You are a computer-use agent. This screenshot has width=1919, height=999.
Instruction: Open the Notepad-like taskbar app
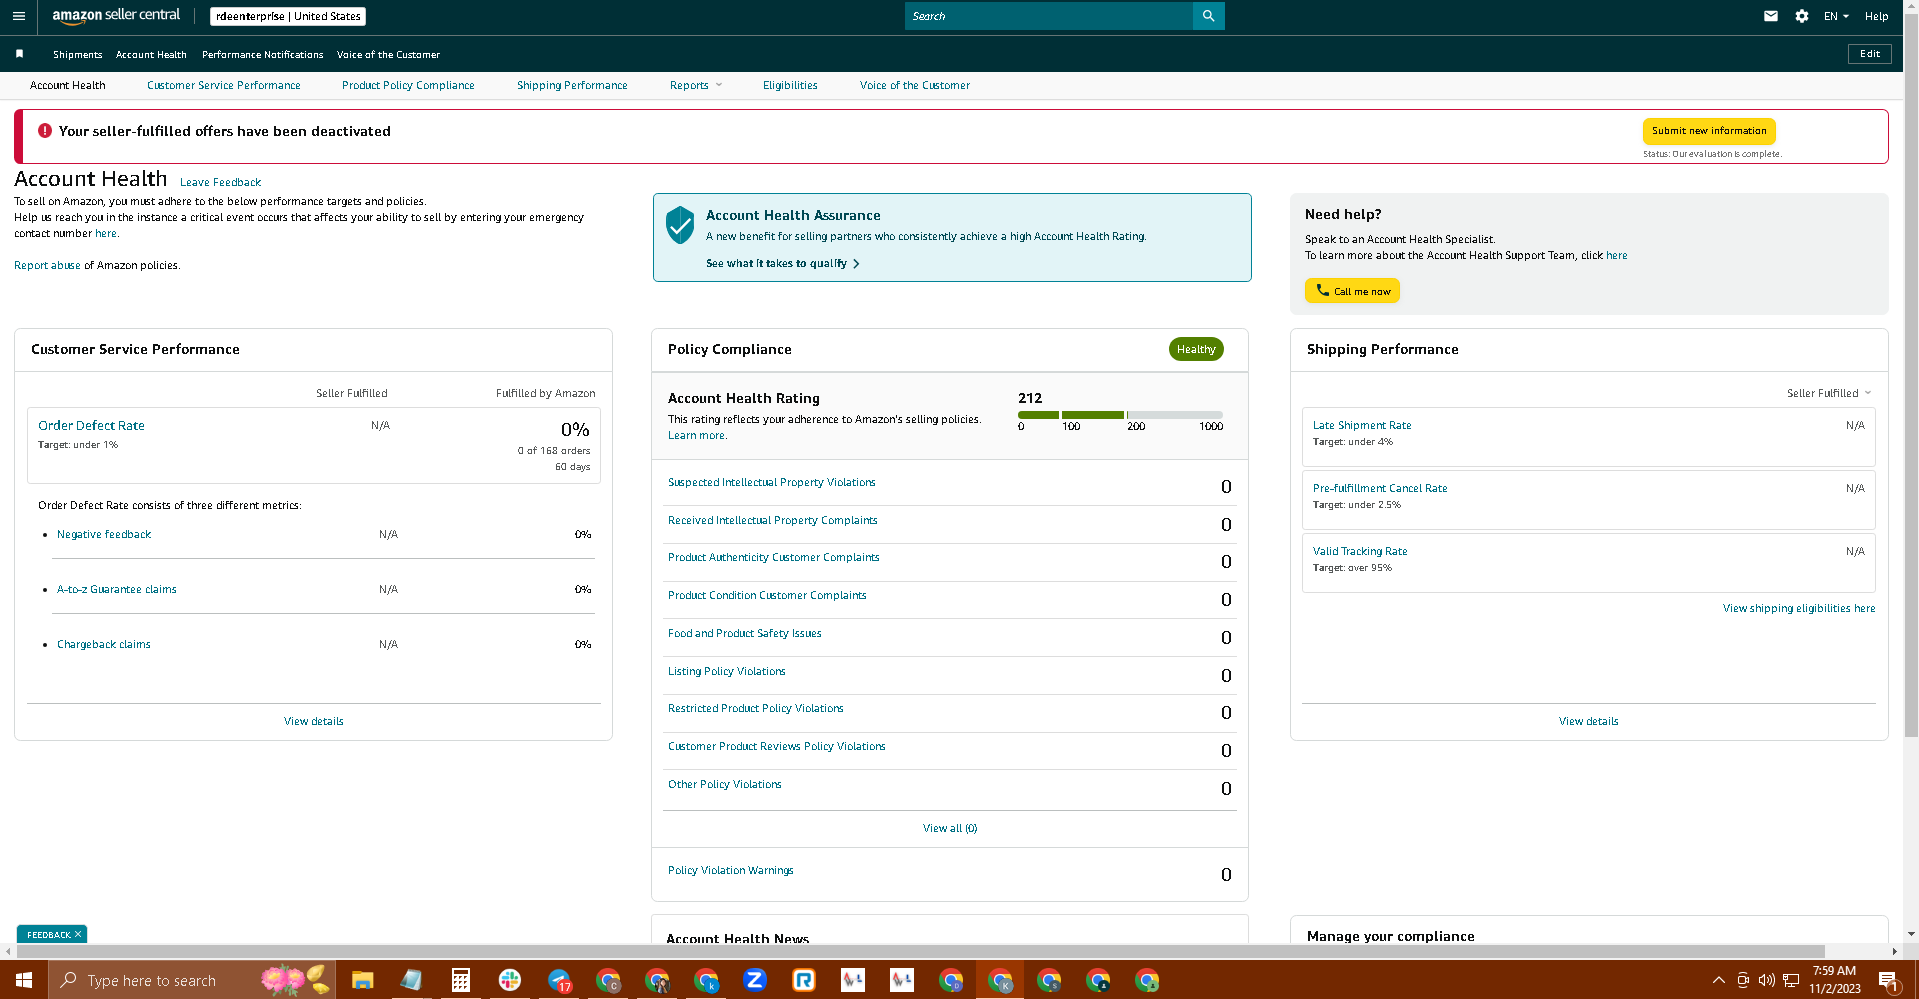coord(411,980)
